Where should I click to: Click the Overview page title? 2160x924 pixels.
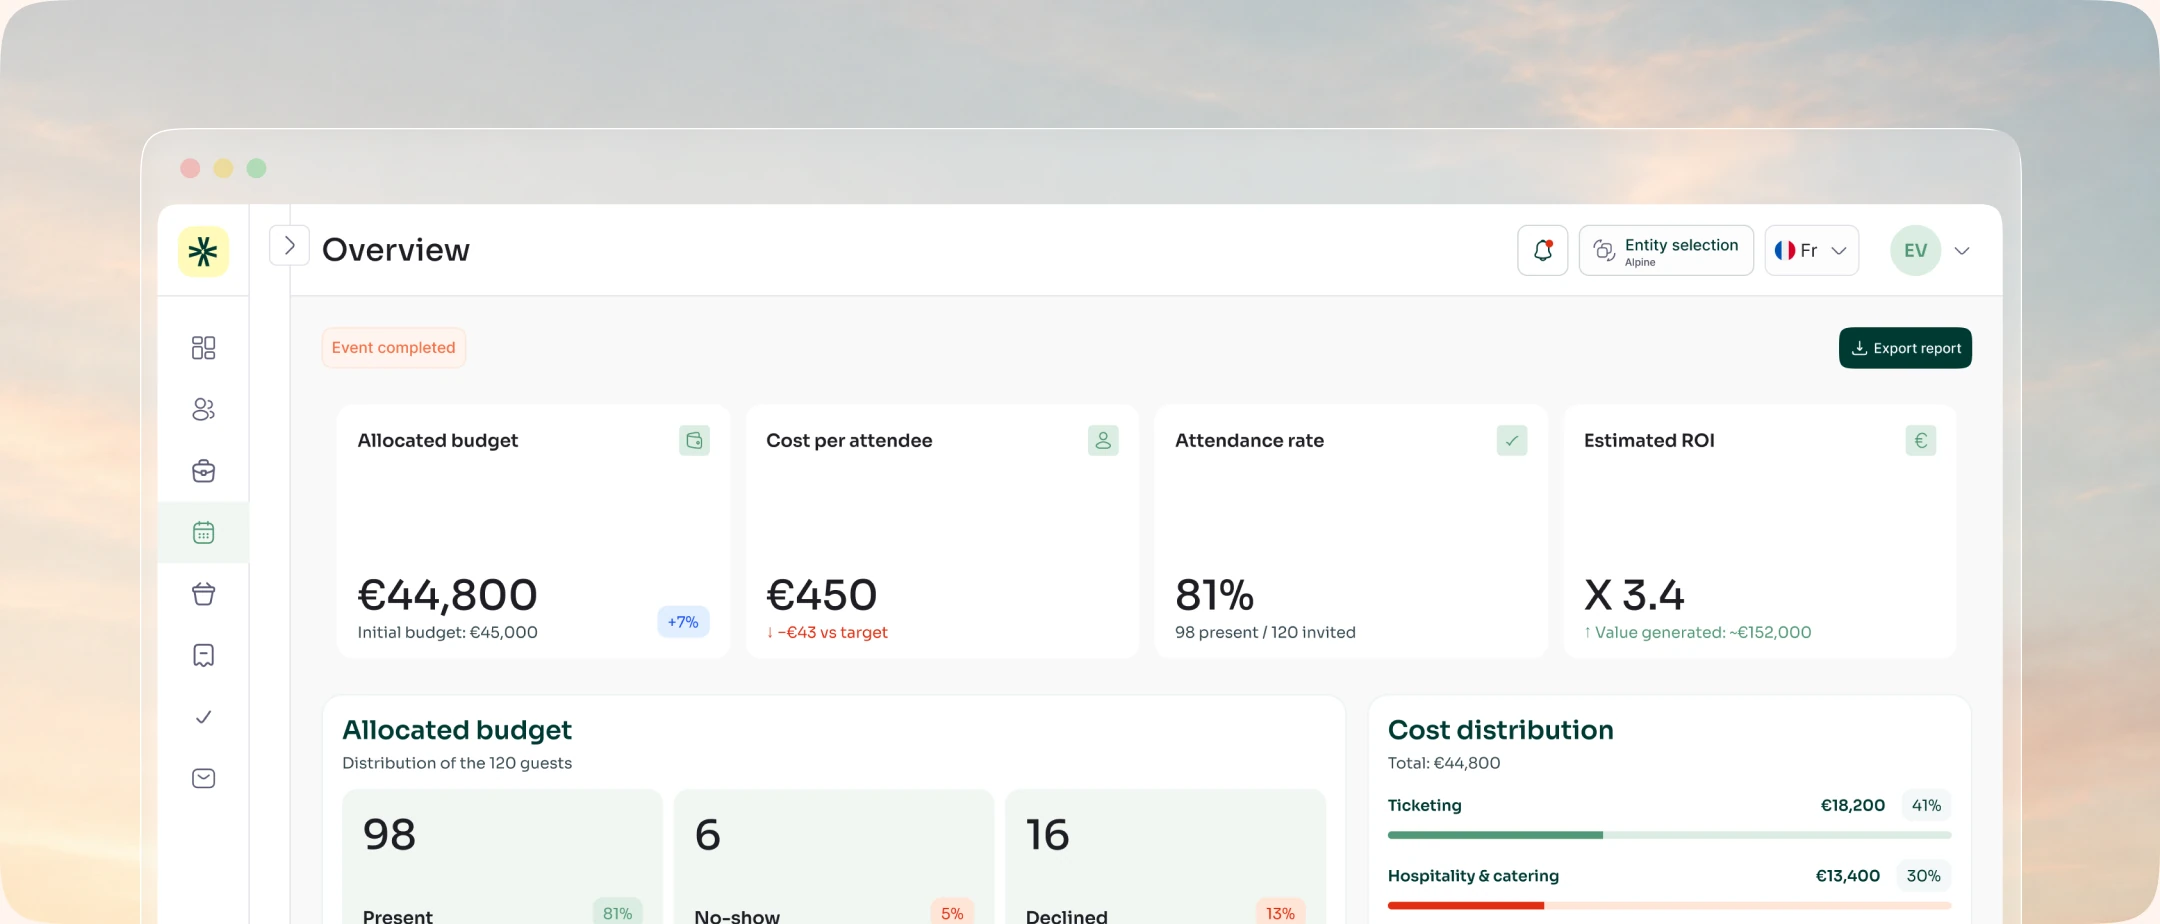click(396, 250)
